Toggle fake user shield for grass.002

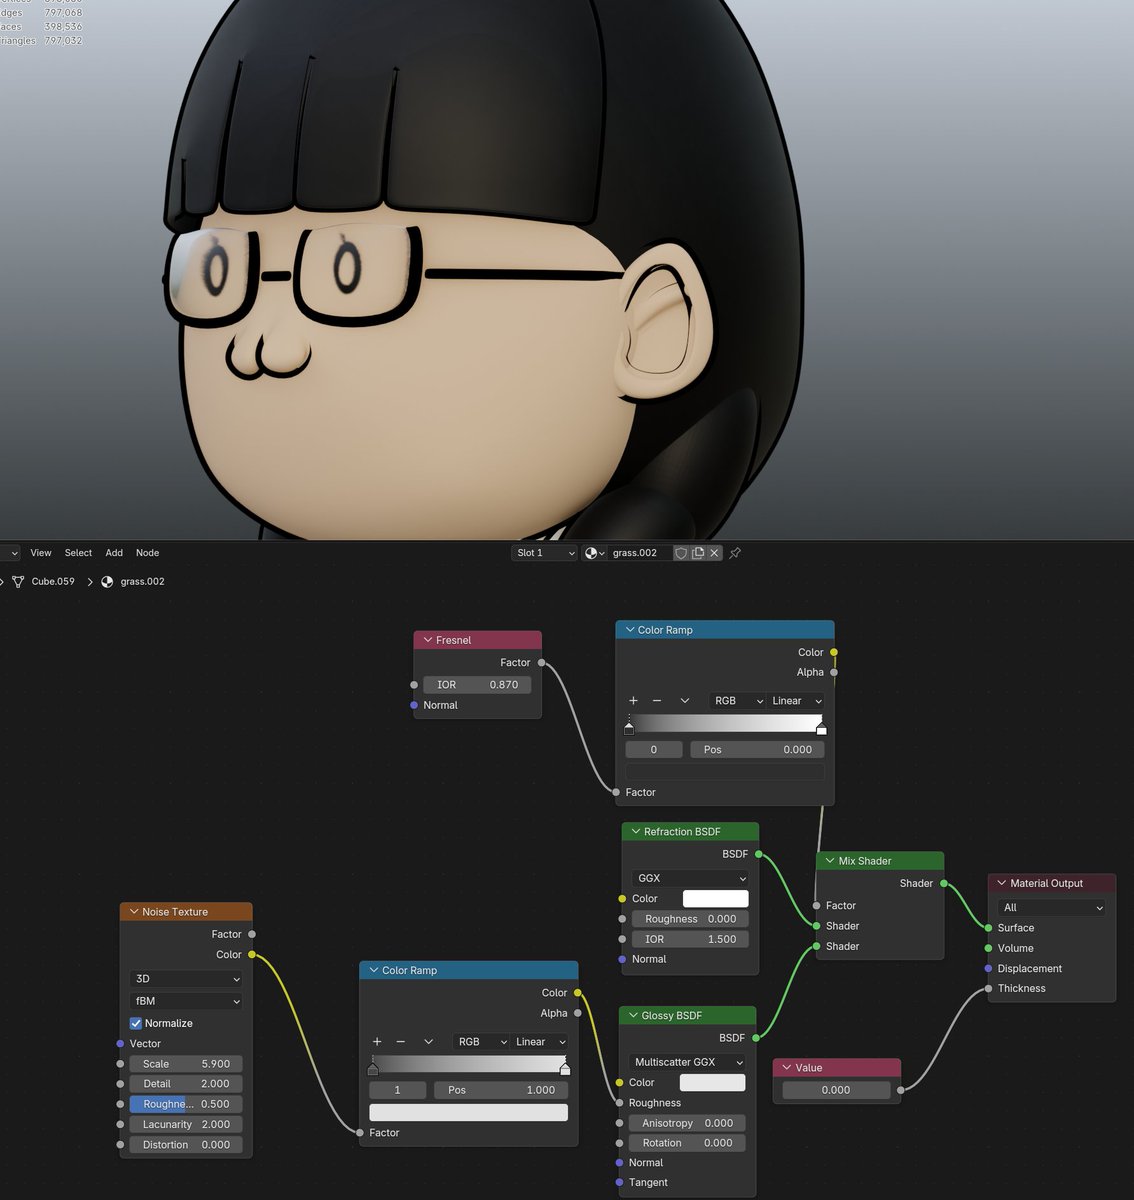(x=681, y=553)
